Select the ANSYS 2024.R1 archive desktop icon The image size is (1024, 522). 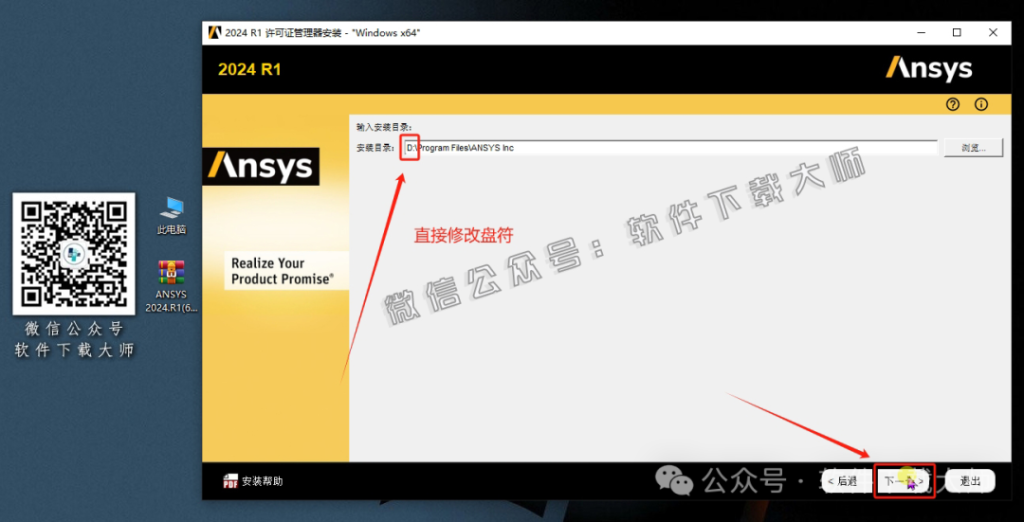[x=171, y=286]
